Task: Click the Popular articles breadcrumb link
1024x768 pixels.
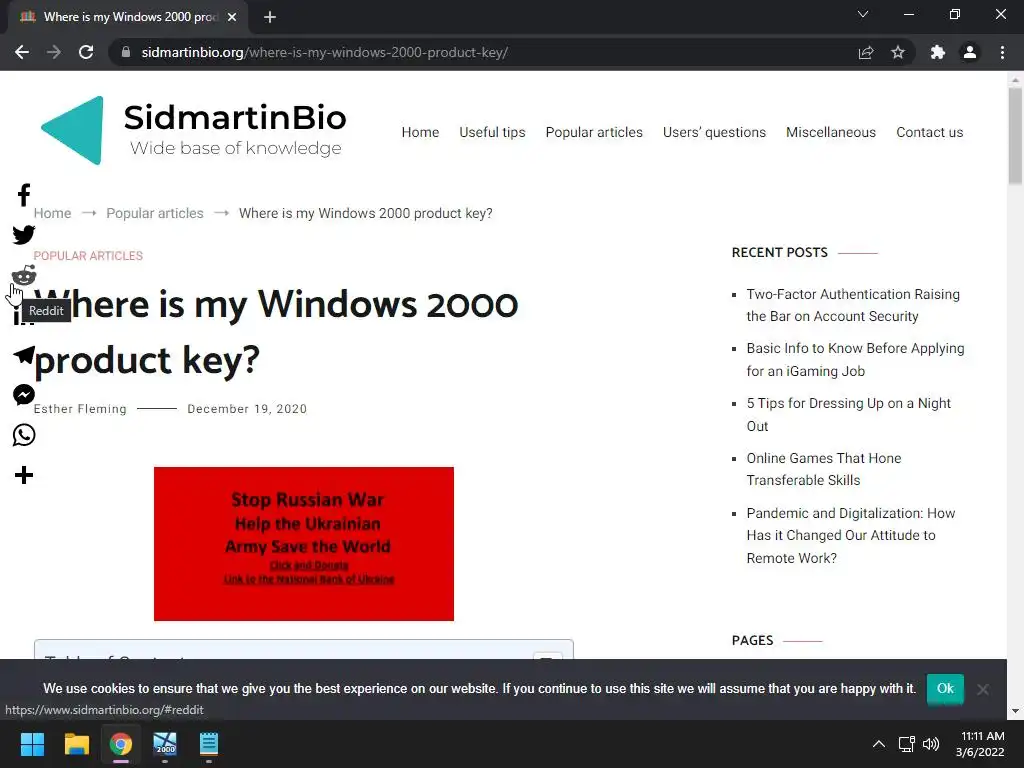Action: tap(155, 213)
